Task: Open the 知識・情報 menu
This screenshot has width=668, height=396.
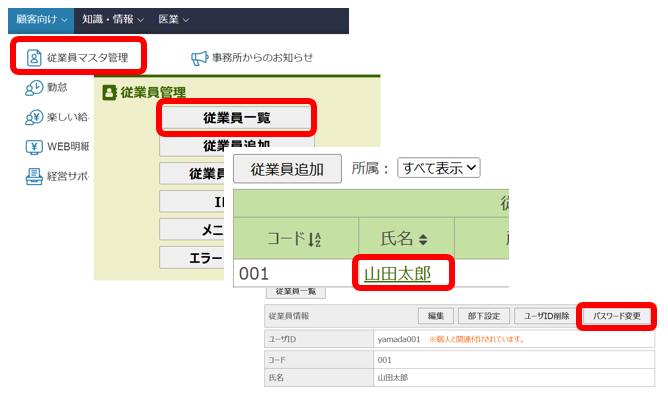Action: [112, 20]
